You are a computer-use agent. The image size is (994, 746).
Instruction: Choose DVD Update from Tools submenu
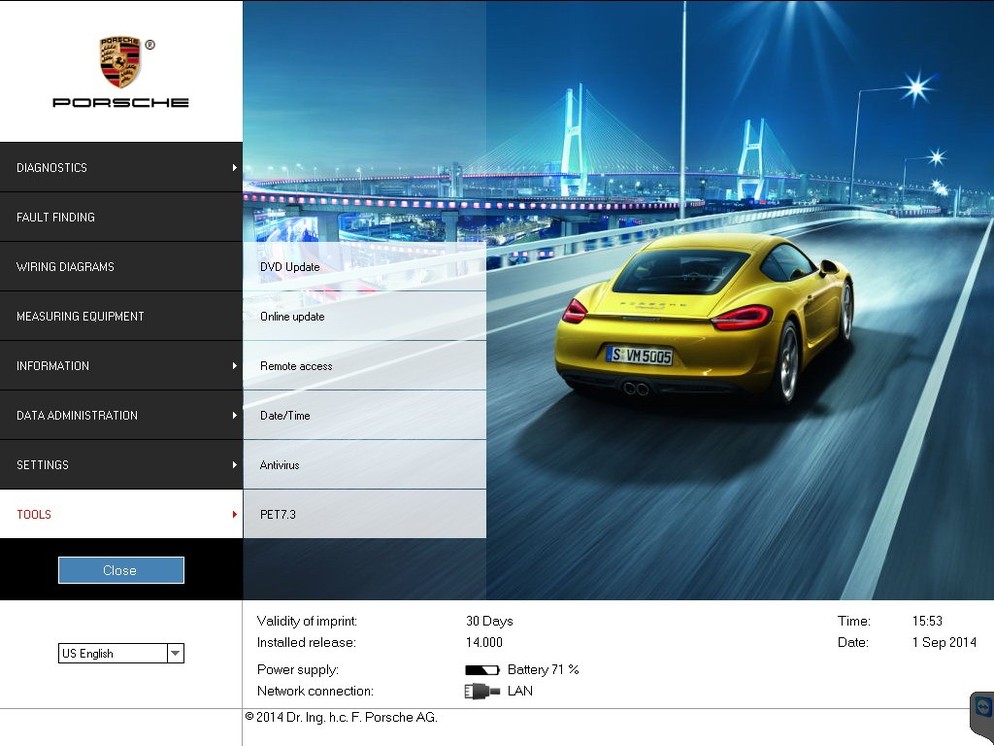365,267
